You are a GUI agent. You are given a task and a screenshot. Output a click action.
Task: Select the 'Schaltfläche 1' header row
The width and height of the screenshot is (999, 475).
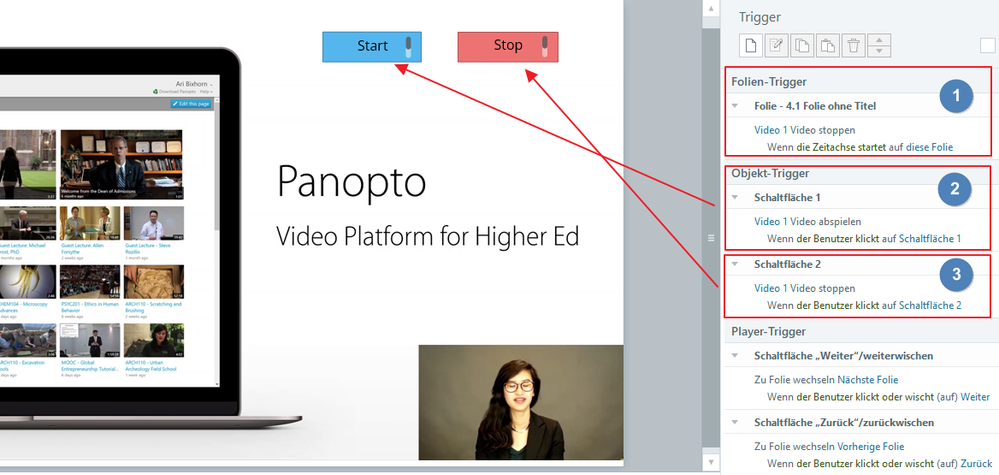[859, 197]
